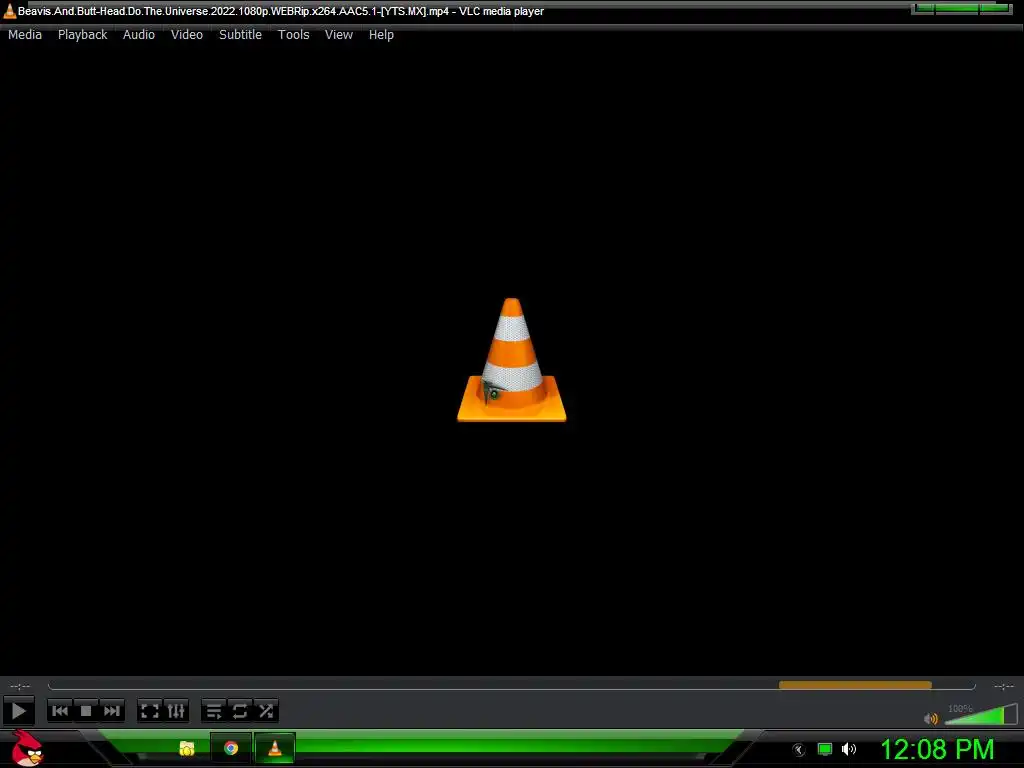This screenshot has height=768, width=1024.
Task: Maximize the VLC window
Action: [957, 8]
